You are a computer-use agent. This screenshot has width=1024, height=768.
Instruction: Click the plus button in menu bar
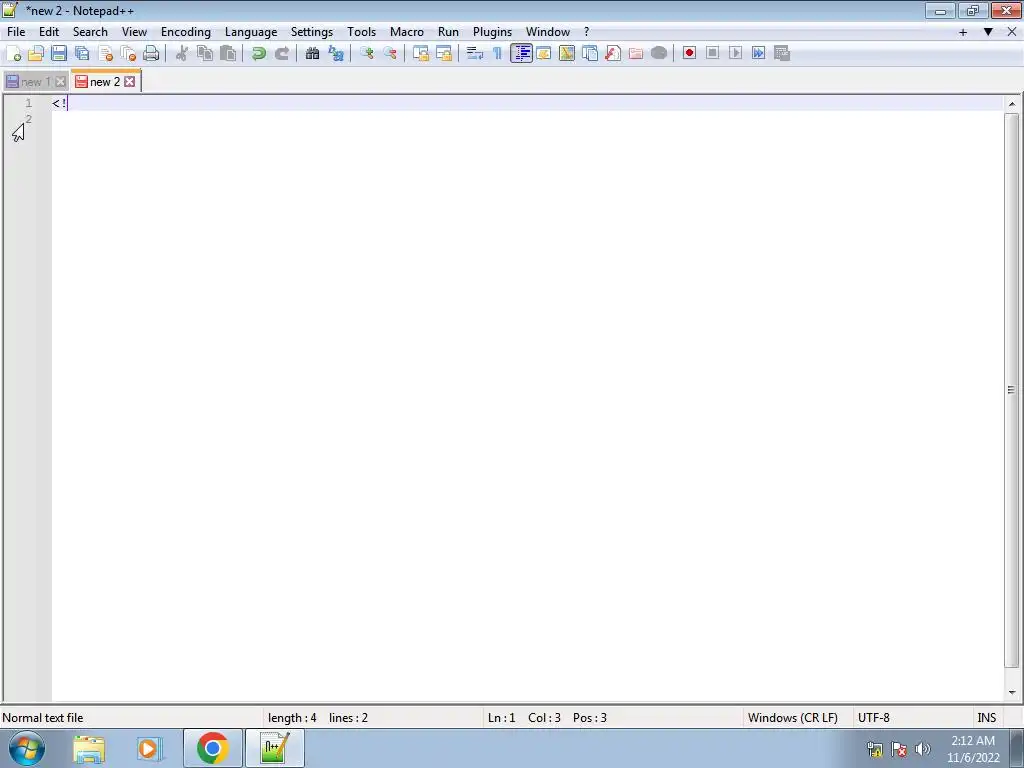[963, 32]
